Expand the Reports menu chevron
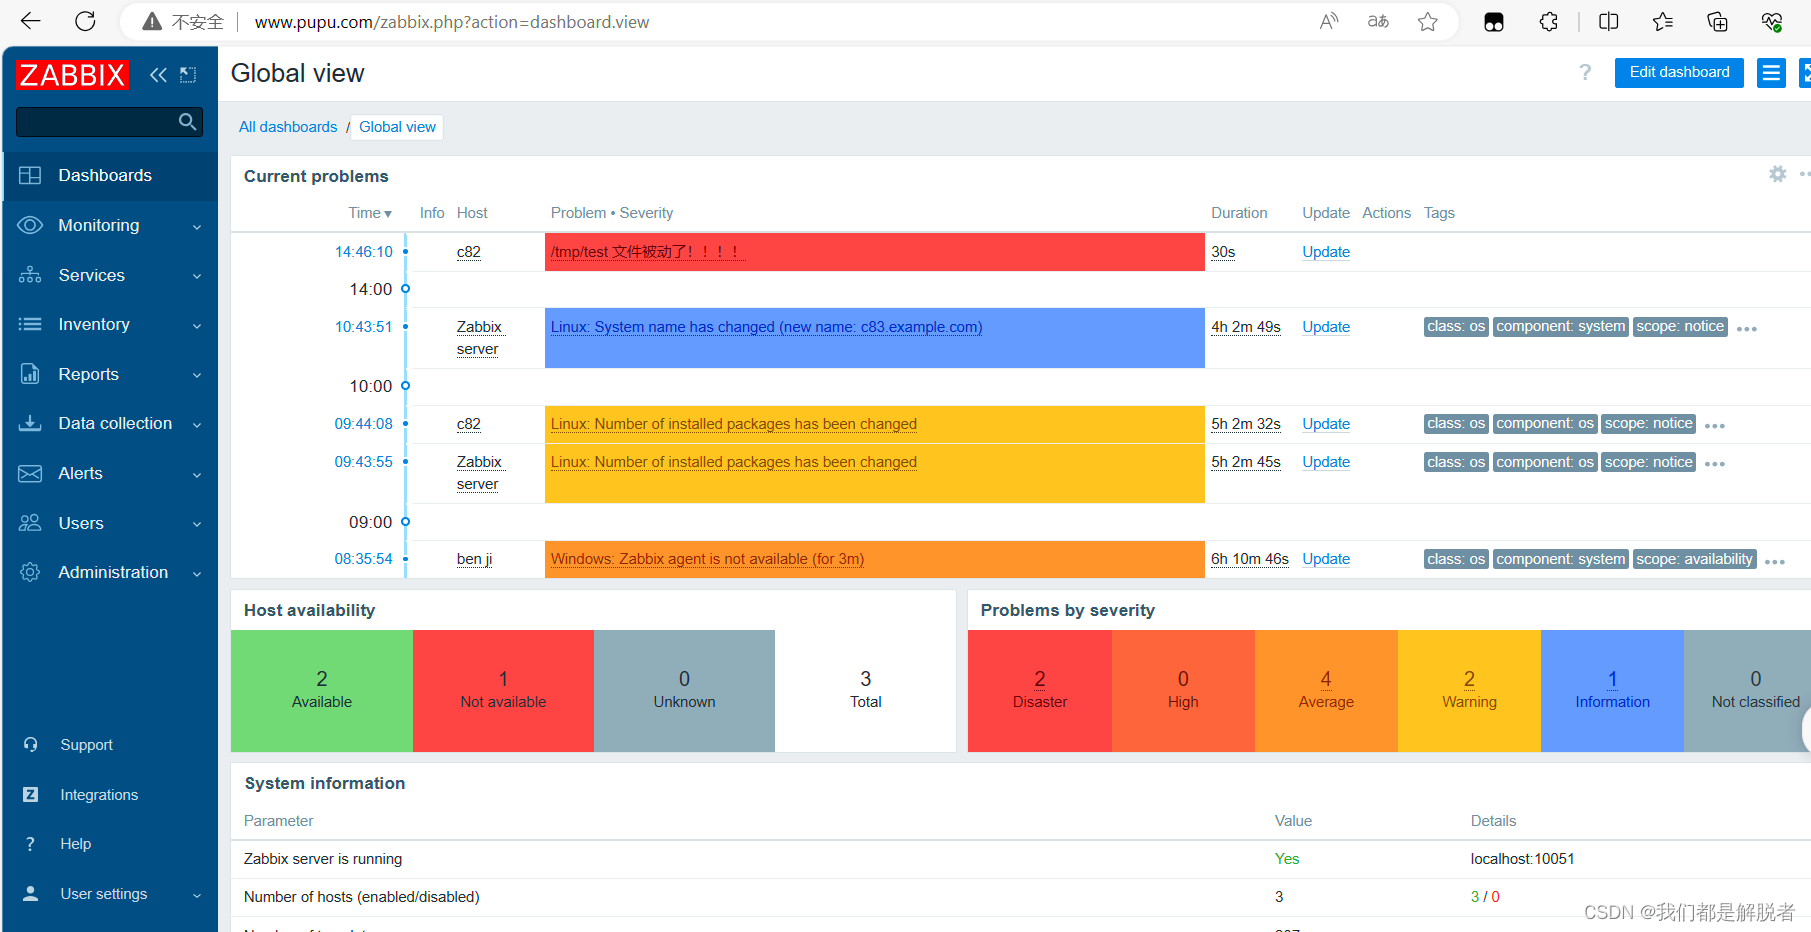 (197, 375)
